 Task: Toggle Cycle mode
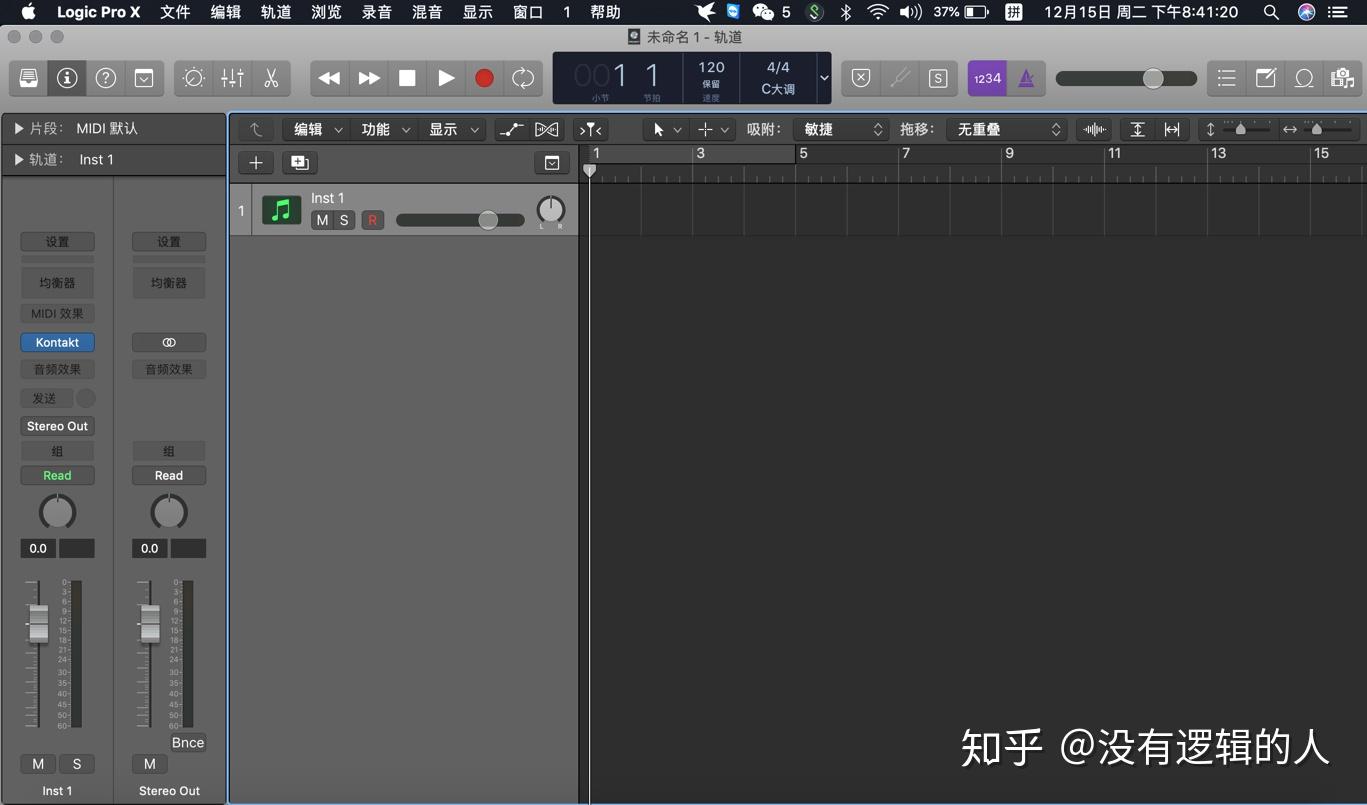pos(523,78)
